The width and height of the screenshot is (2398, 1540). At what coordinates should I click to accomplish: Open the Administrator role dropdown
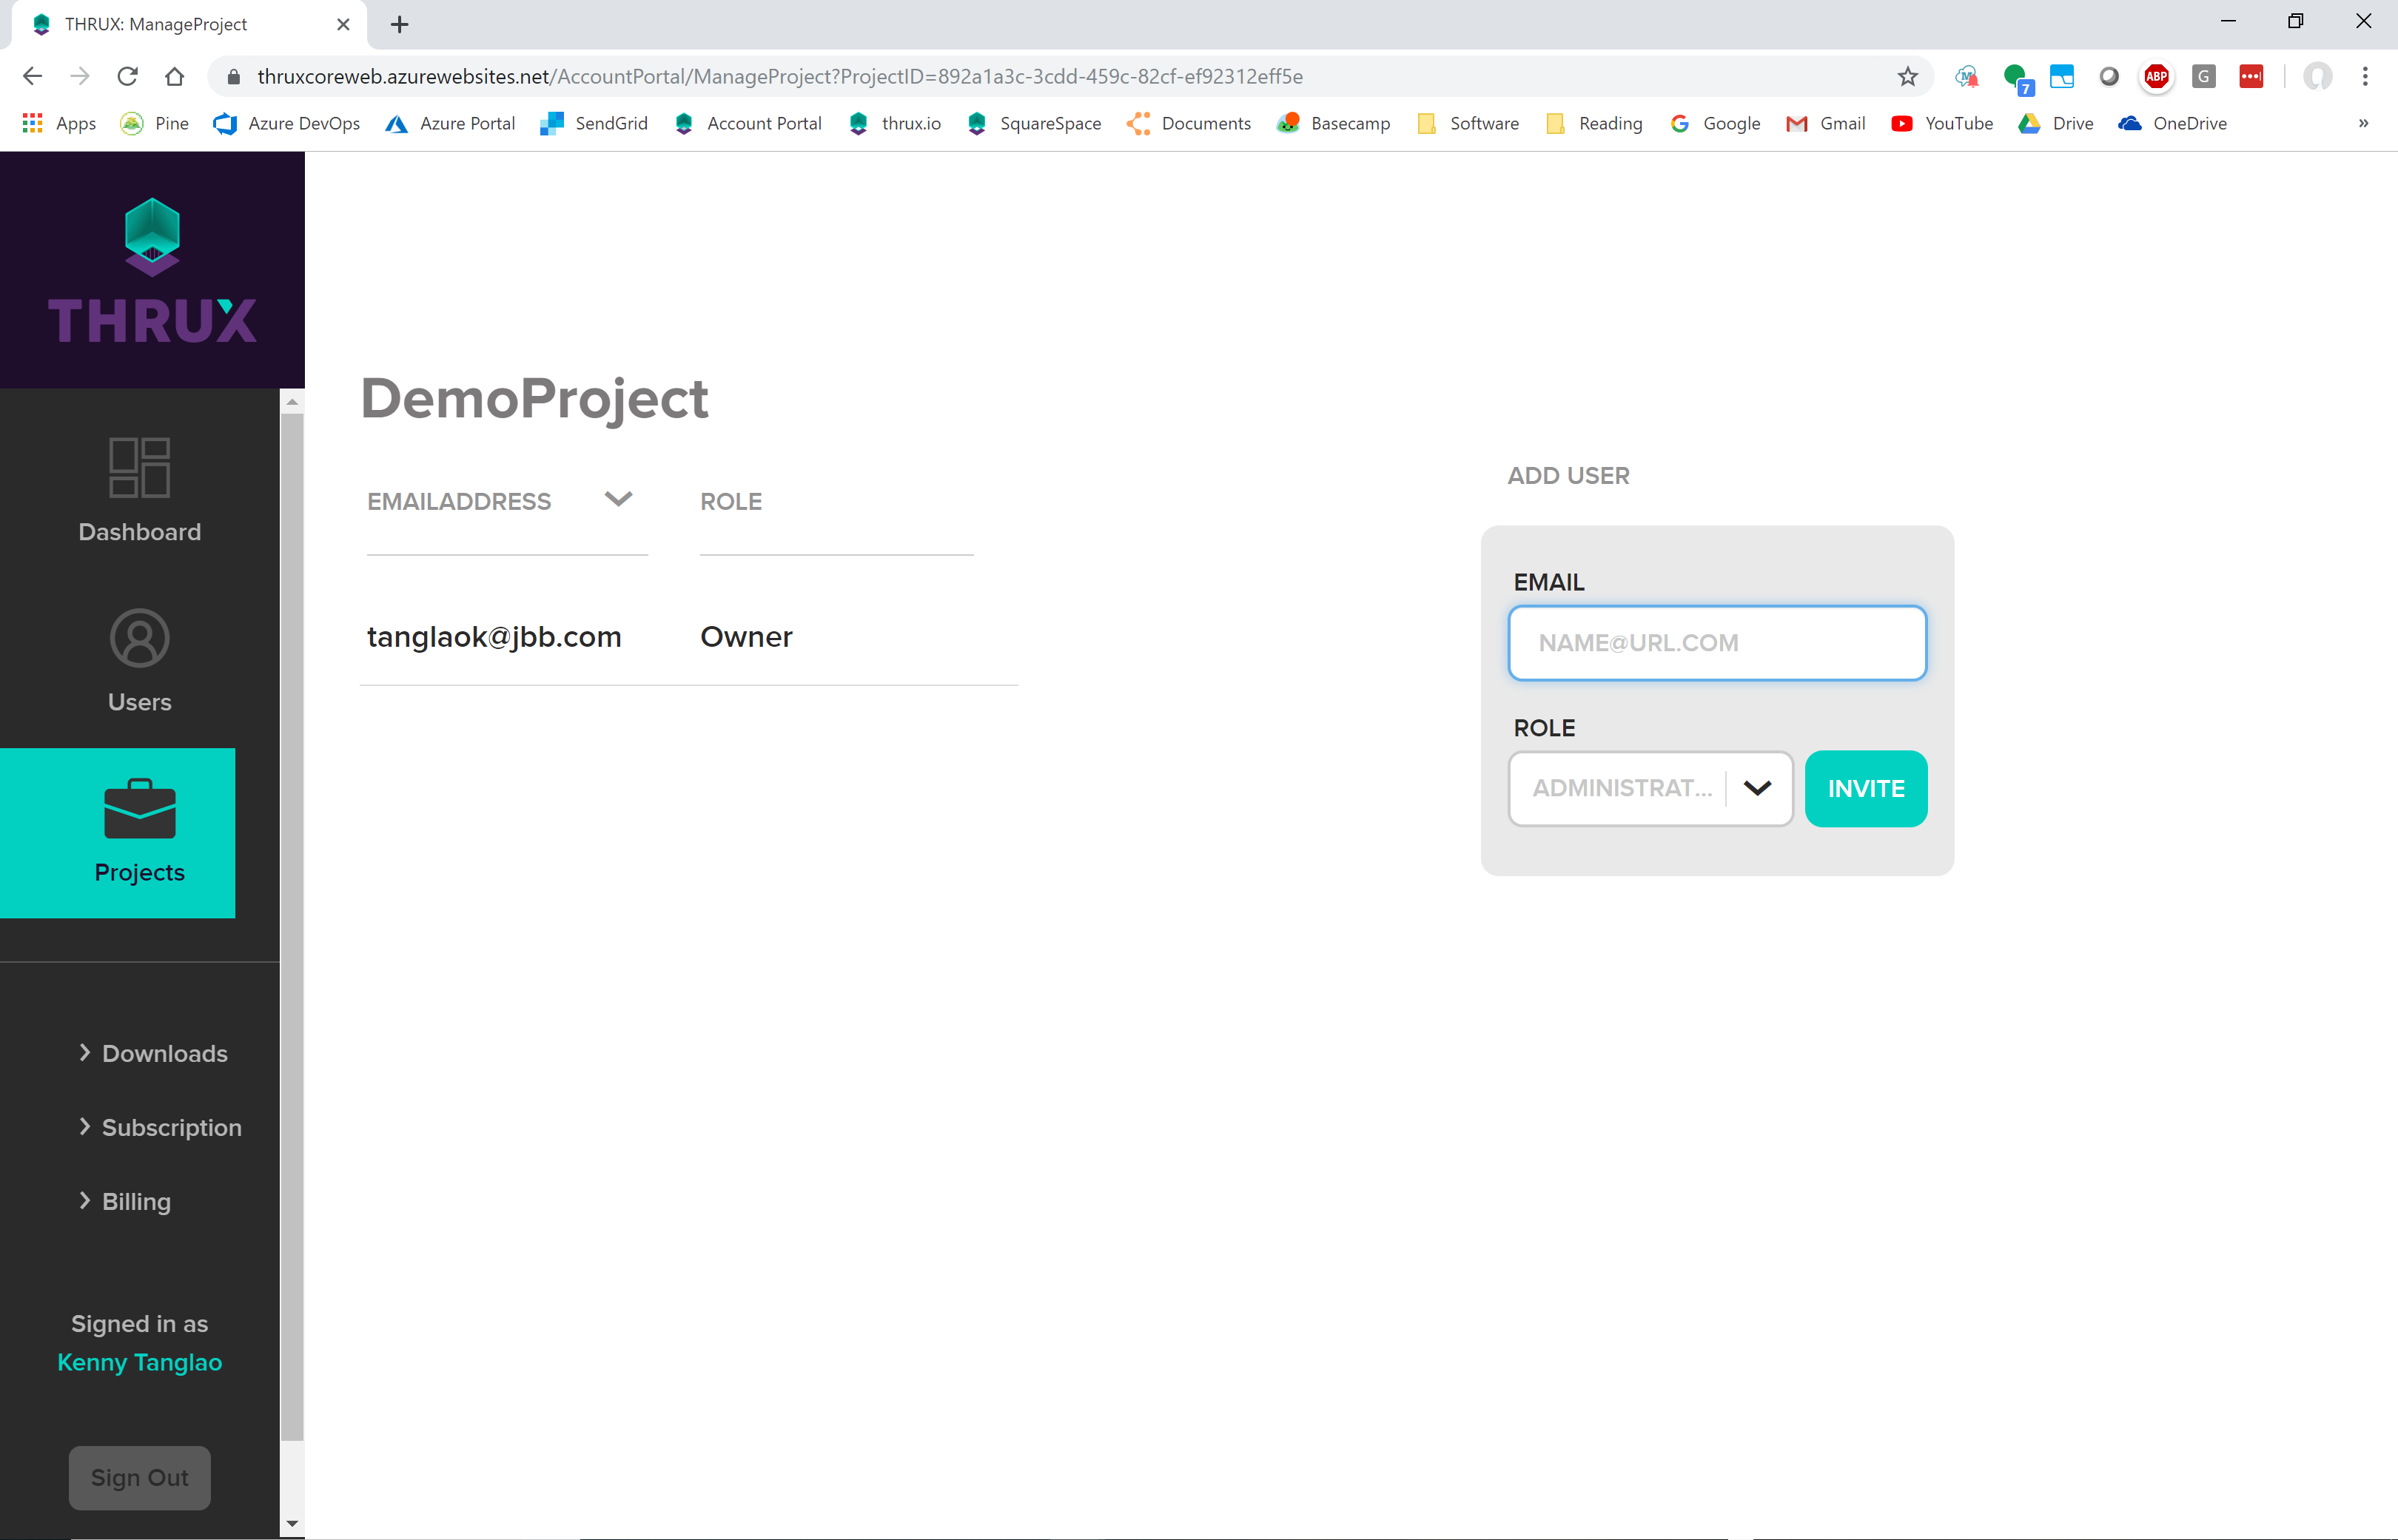[x=1650, y=788]
